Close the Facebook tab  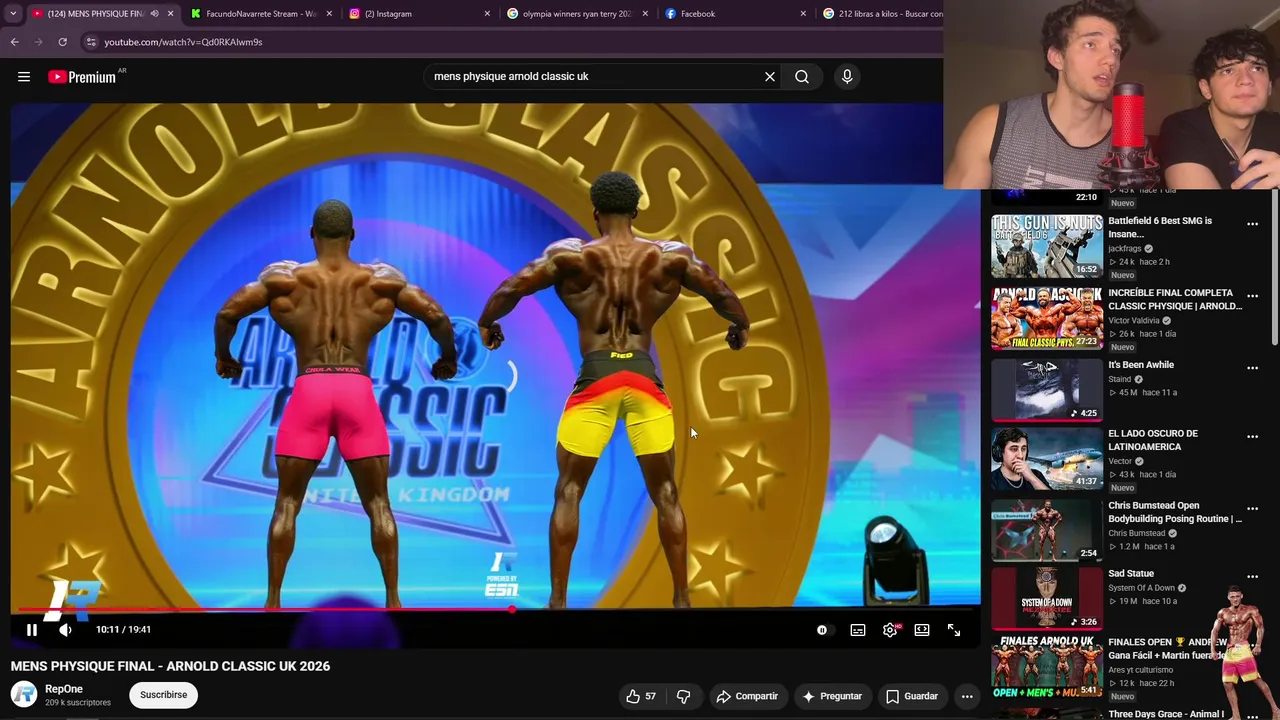click(x=803, y=14)
